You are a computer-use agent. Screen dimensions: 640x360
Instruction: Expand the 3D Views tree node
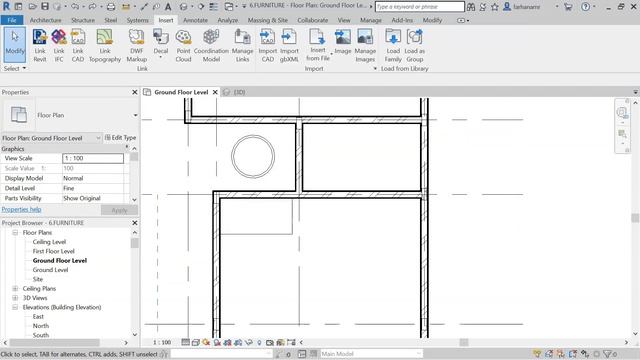15,298
